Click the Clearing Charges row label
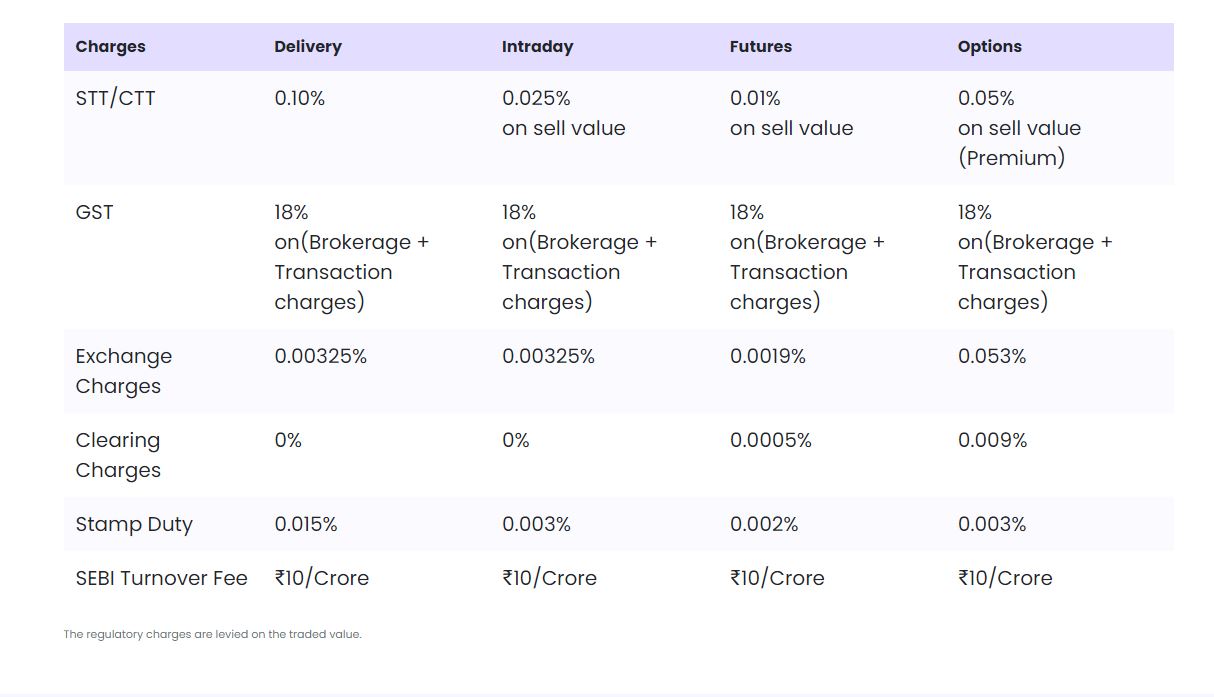 pyautogui.click(x=118, y=455)
